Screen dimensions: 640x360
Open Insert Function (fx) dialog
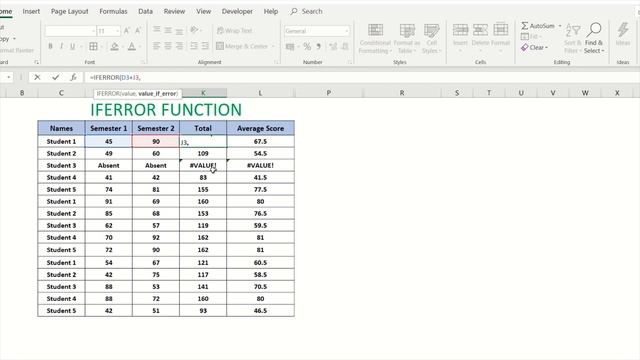coord(73,77)
